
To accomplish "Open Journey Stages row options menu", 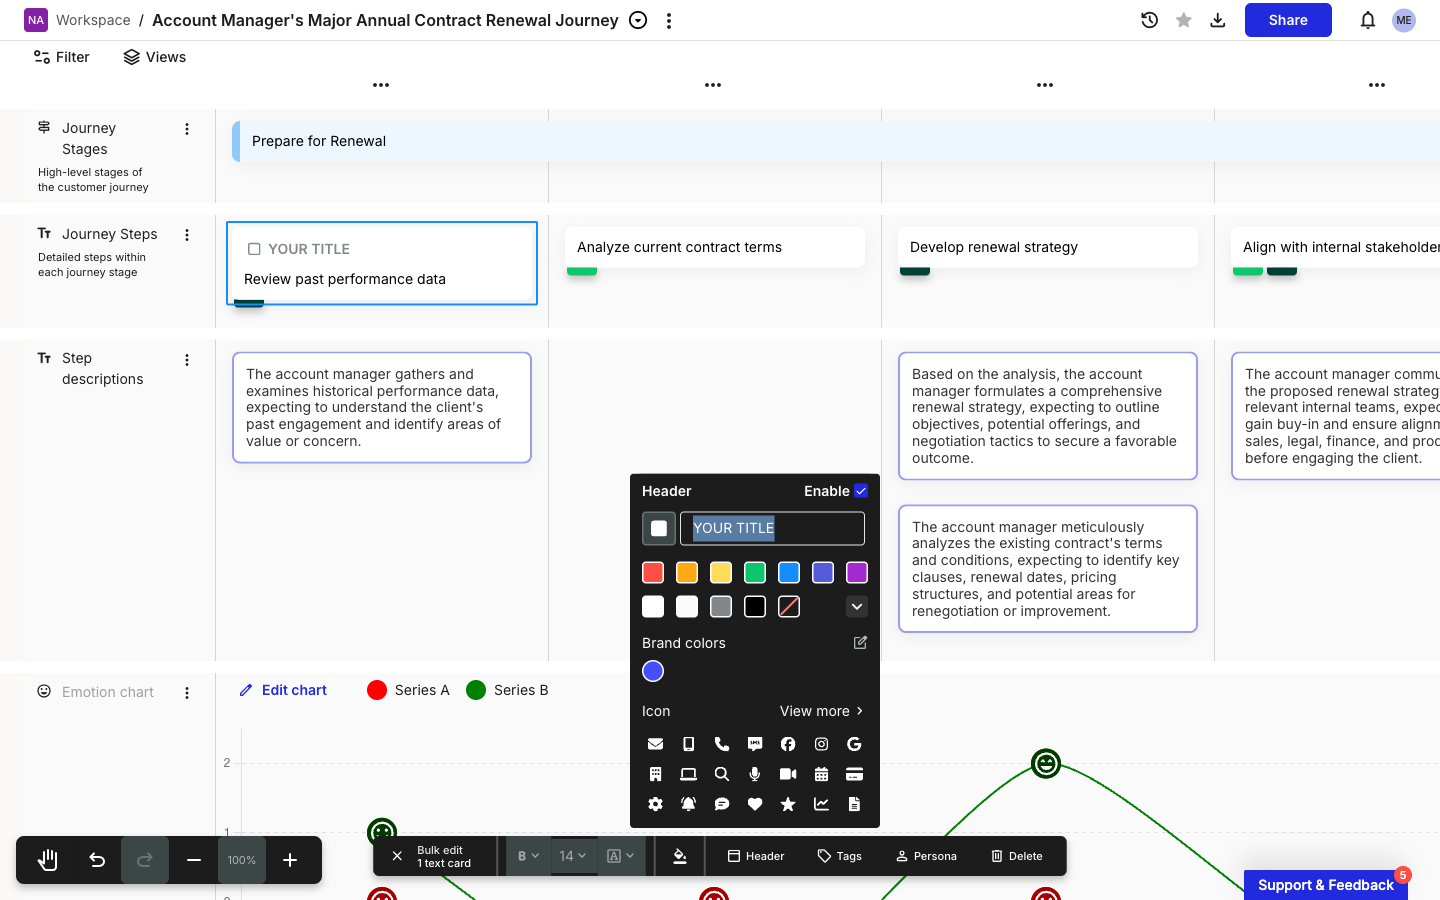I will [x=187, y=129].
